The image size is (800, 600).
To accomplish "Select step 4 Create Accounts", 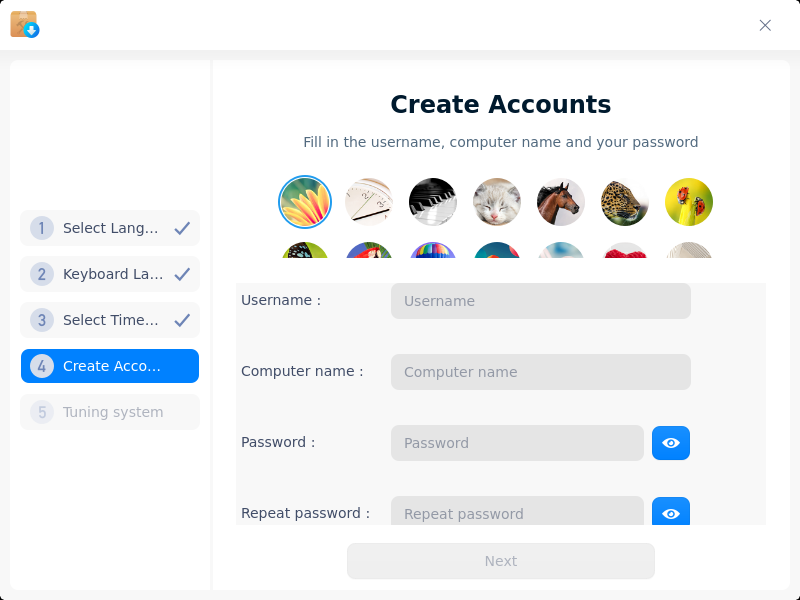I will click(x=110, y=366).
